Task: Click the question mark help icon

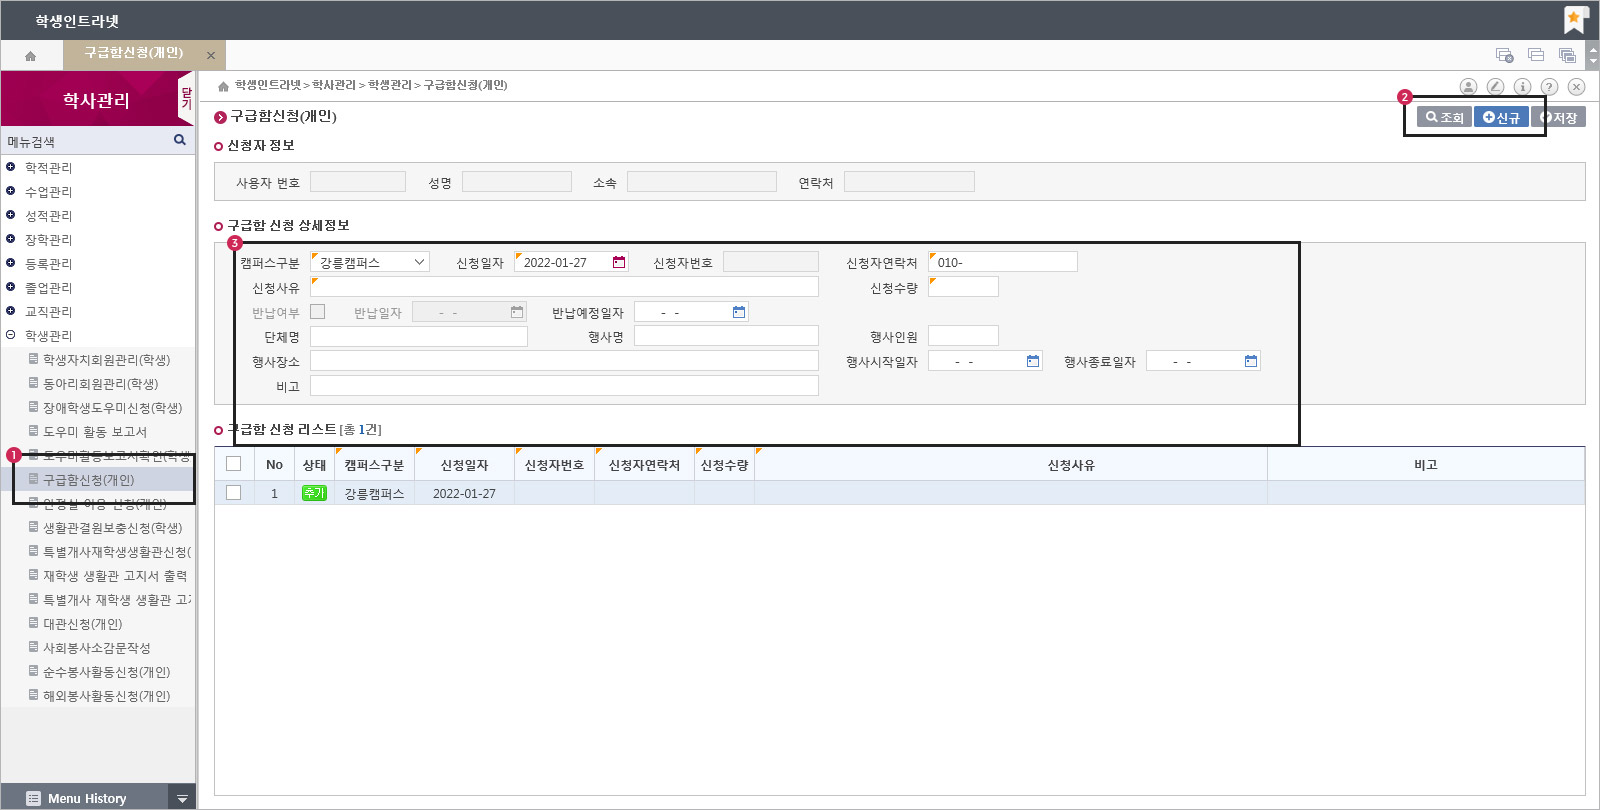Action: click(1549, 87)
